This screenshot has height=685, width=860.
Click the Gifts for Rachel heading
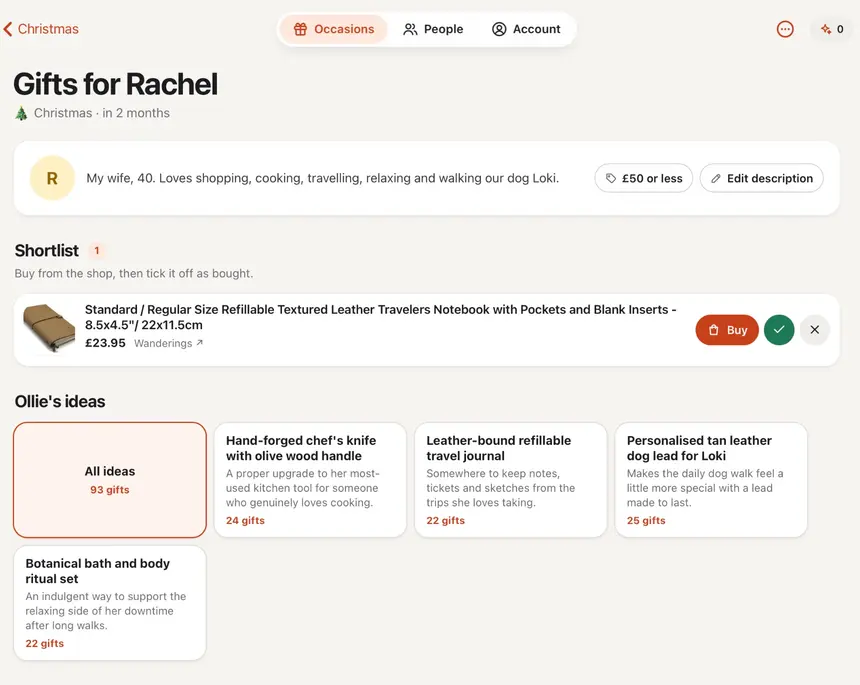pos(116,84)
